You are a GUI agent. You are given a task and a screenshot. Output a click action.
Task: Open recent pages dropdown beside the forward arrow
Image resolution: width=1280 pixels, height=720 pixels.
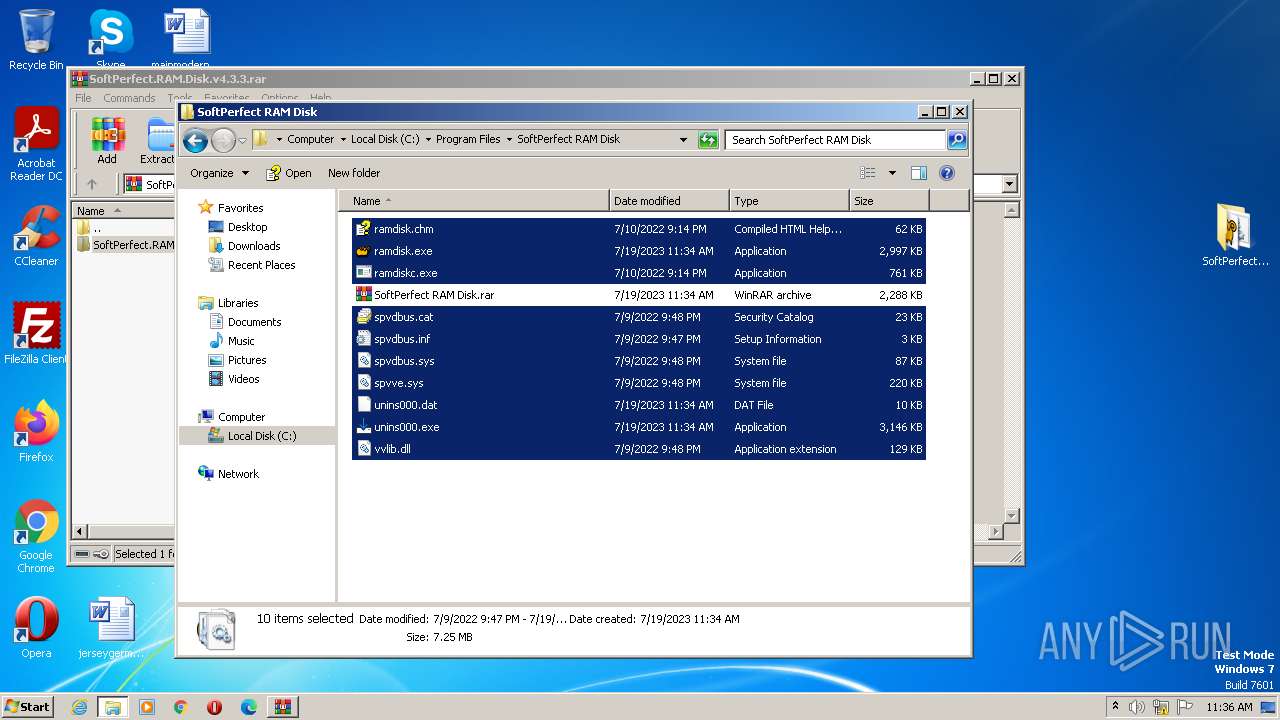tap(242, 140)
